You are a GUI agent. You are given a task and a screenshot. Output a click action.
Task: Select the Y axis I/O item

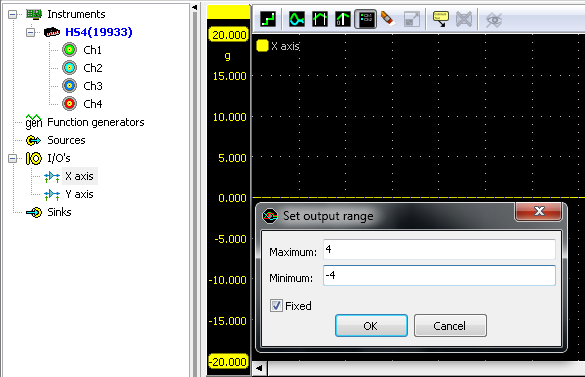79,194
